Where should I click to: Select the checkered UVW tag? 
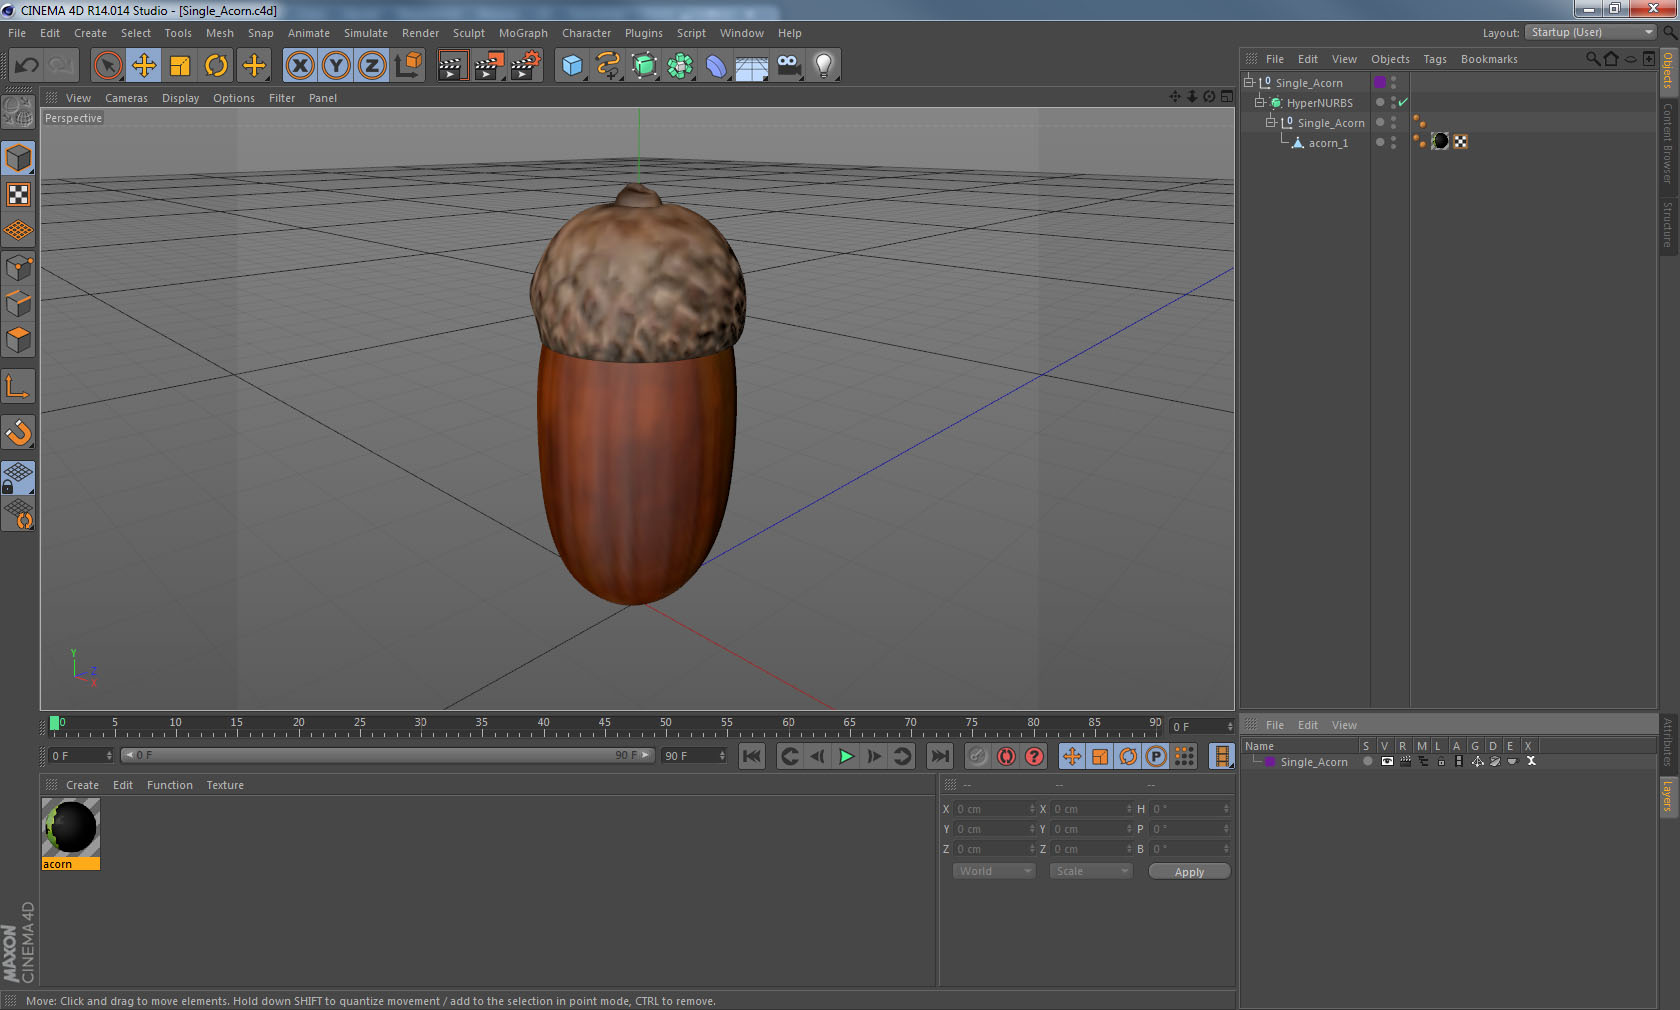point(1461,142)
